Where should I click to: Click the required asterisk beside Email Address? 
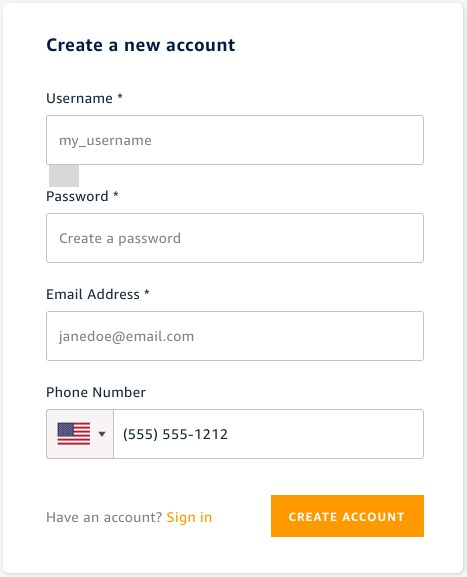(146, 293)
